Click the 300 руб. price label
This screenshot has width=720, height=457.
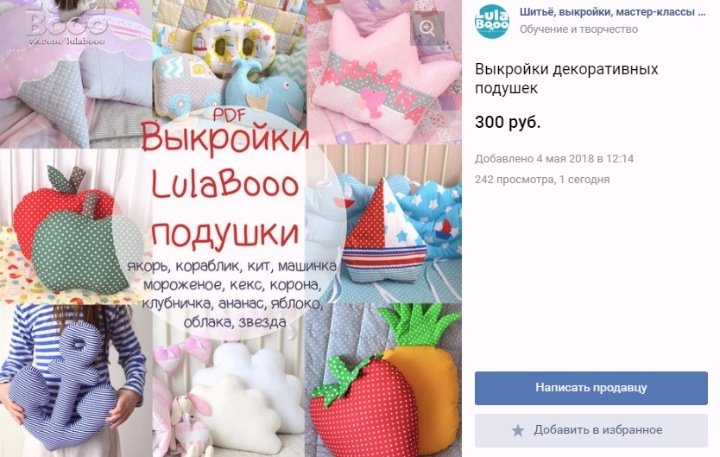tap(507, 123)
